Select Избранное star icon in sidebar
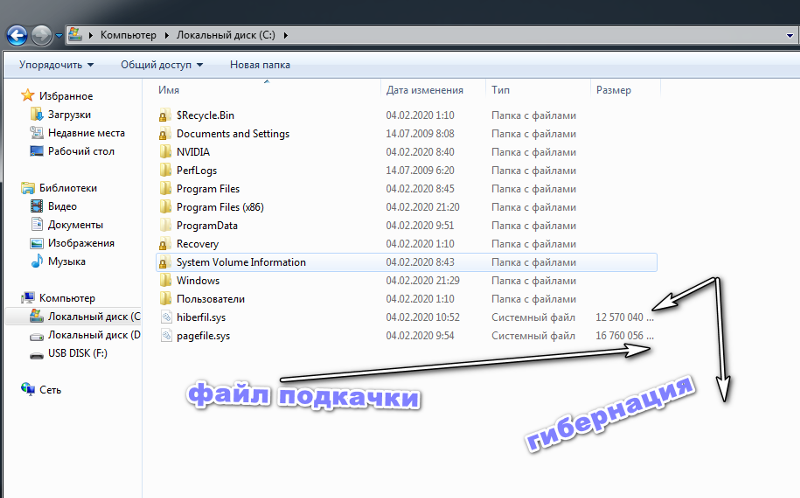The width and height of the screenshot is (800, 498). (28, 95)
